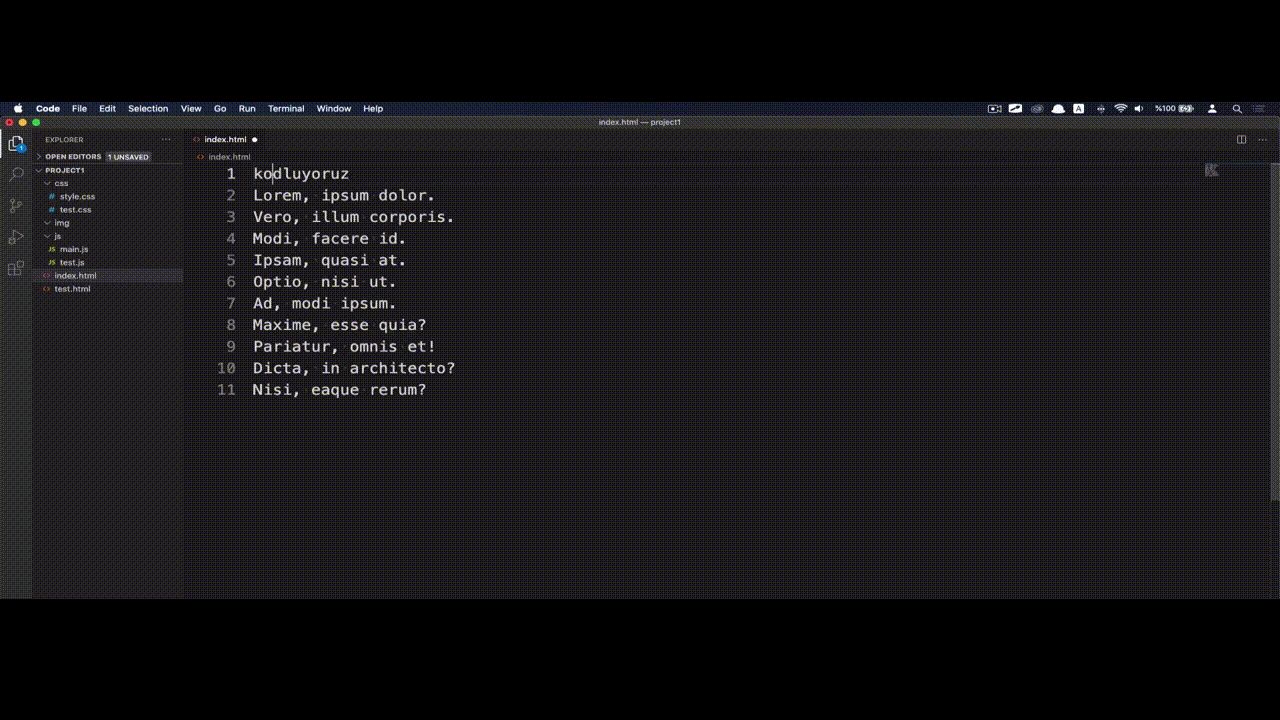This screenshot has width=1280, height=720.
Task: Open Explorer panel more actions ellipsis
Action: [x=166, y=140]
